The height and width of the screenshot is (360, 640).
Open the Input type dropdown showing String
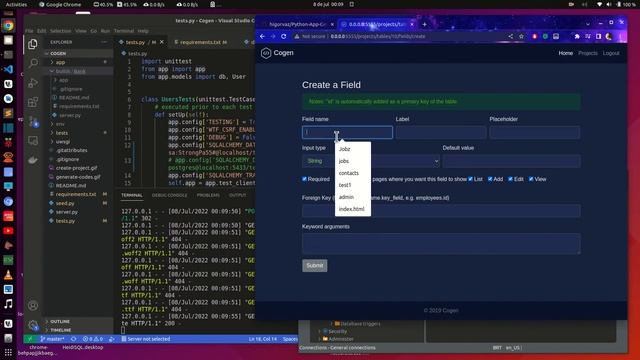371,161
